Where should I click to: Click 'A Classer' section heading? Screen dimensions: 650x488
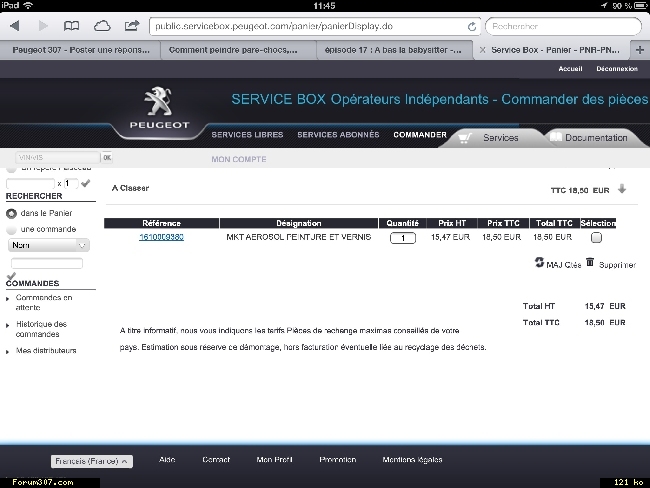[x=130, y=188]
